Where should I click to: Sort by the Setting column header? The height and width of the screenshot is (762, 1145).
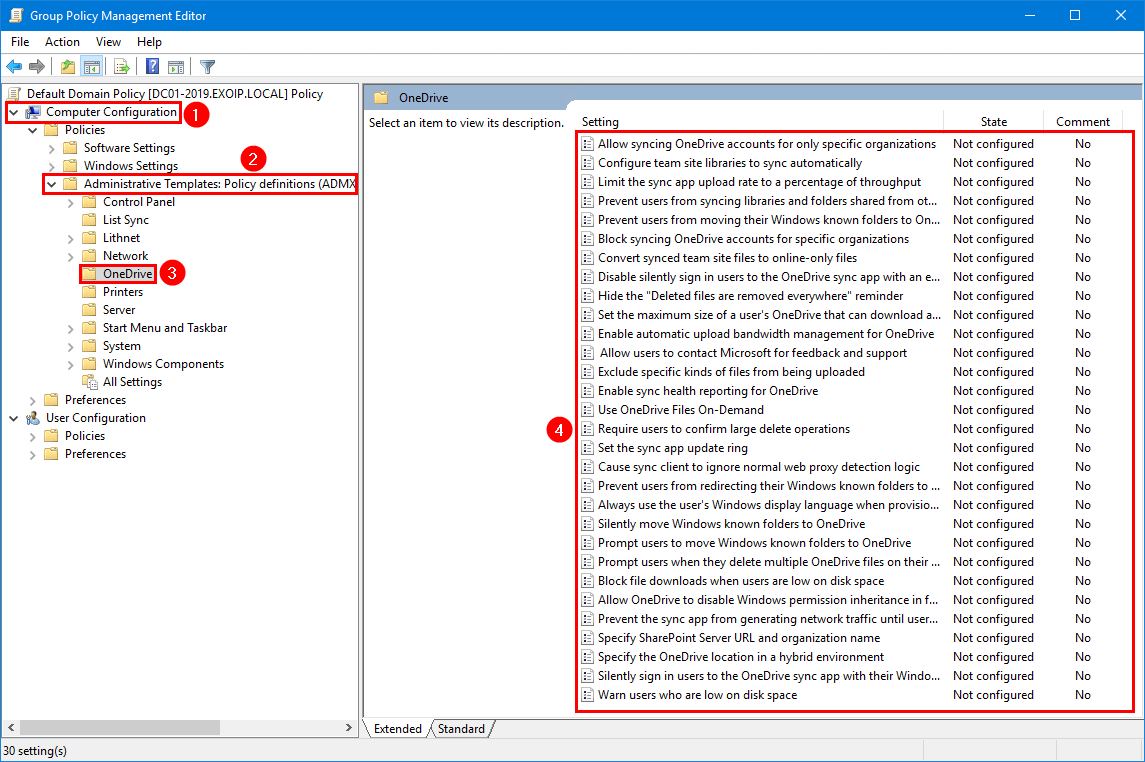click(759, 122)
